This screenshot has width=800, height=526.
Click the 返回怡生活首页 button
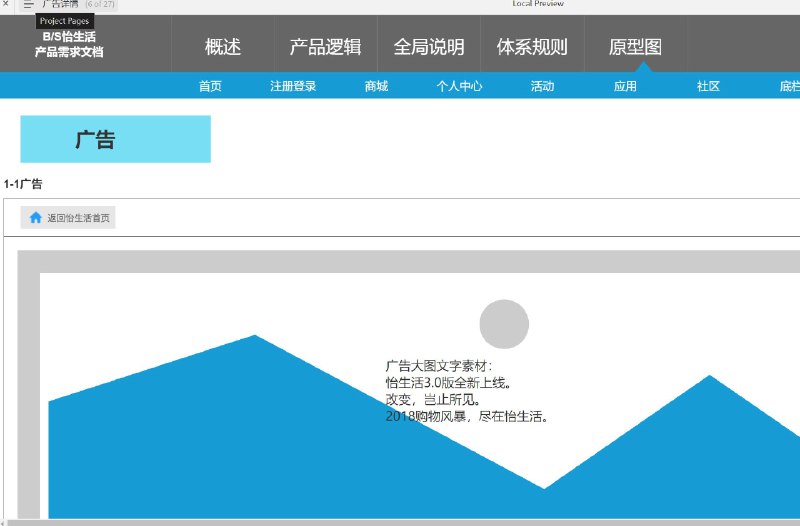(x=68, y=218)
